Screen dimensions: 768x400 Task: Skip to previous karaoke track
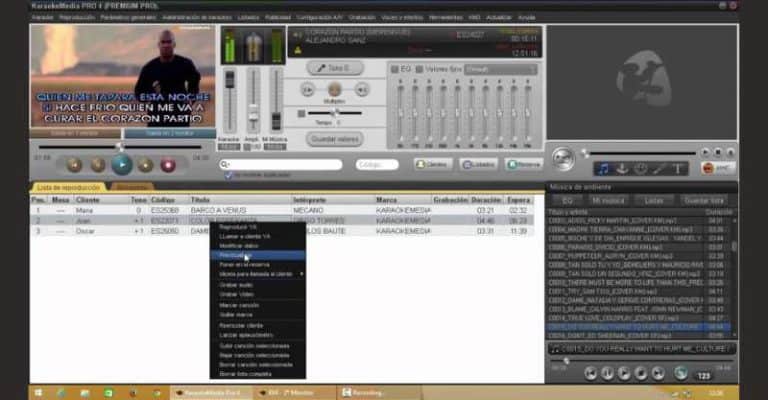tap(74, 165)
